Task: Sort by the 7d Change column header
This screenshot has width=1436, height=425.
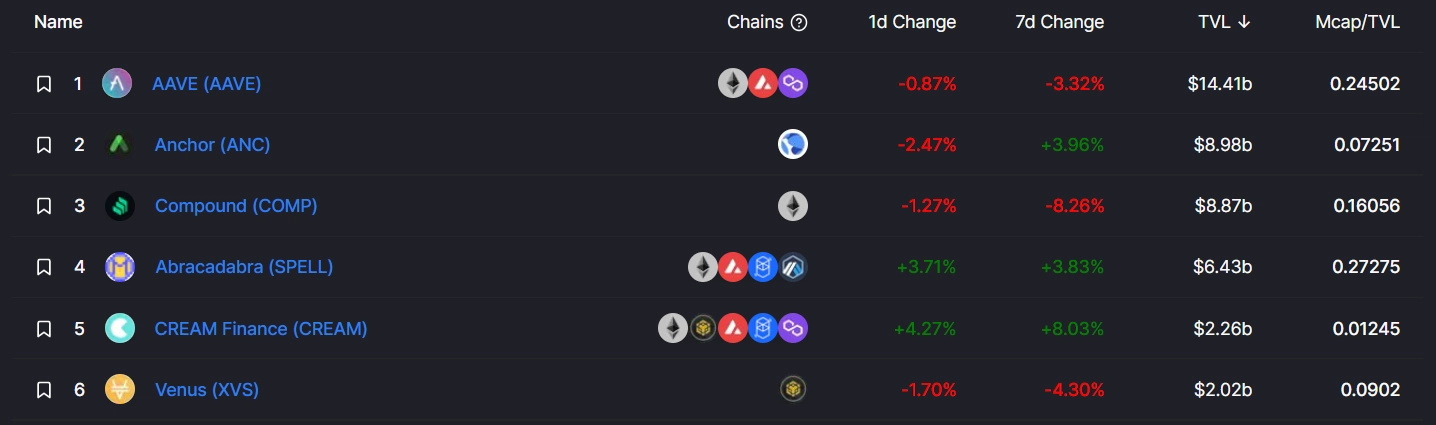Action: coord(1059,22)
